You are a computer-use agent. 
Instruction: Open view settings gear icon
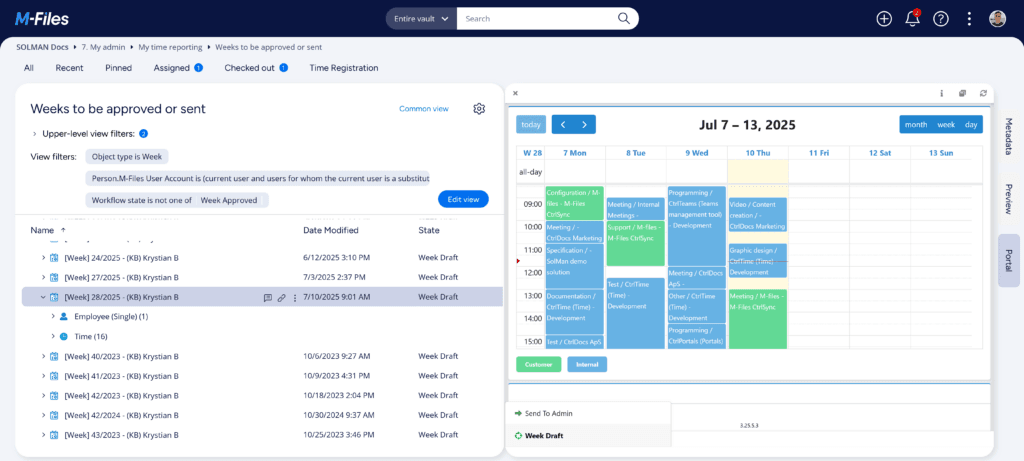point(479,109)
